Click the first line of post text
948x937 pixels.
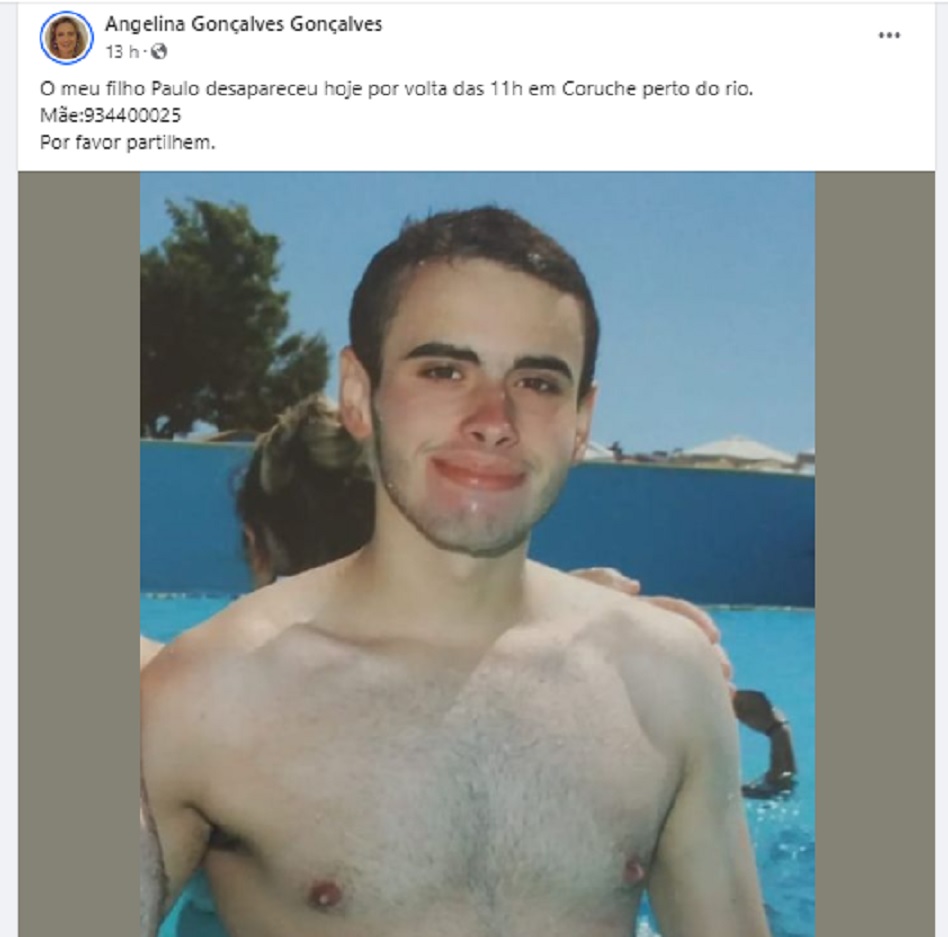click(x=397, y=89)
